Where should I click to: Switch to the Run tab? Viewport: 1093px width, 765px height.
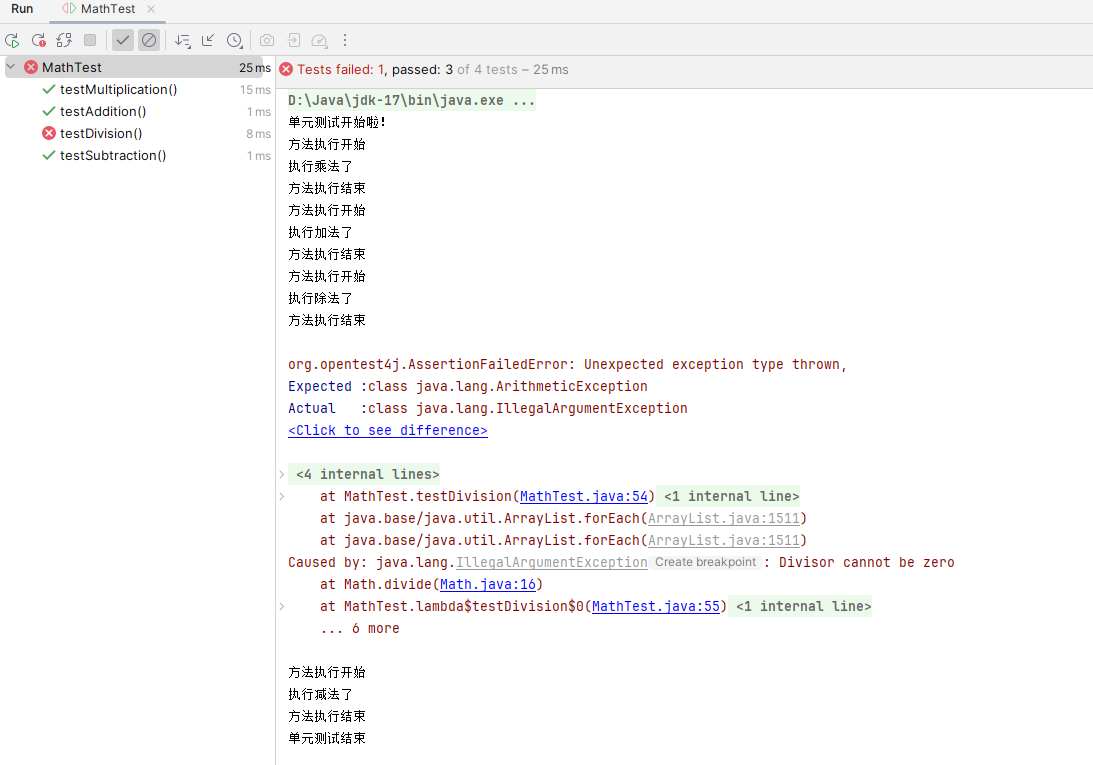[22, 9]
